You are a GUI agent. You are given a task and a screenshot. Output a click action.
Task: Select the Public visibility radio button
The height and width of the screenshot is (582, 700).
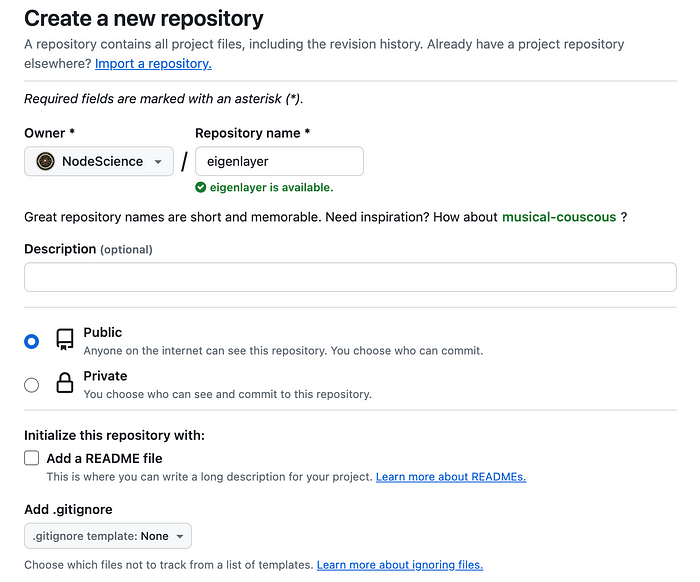31,341
